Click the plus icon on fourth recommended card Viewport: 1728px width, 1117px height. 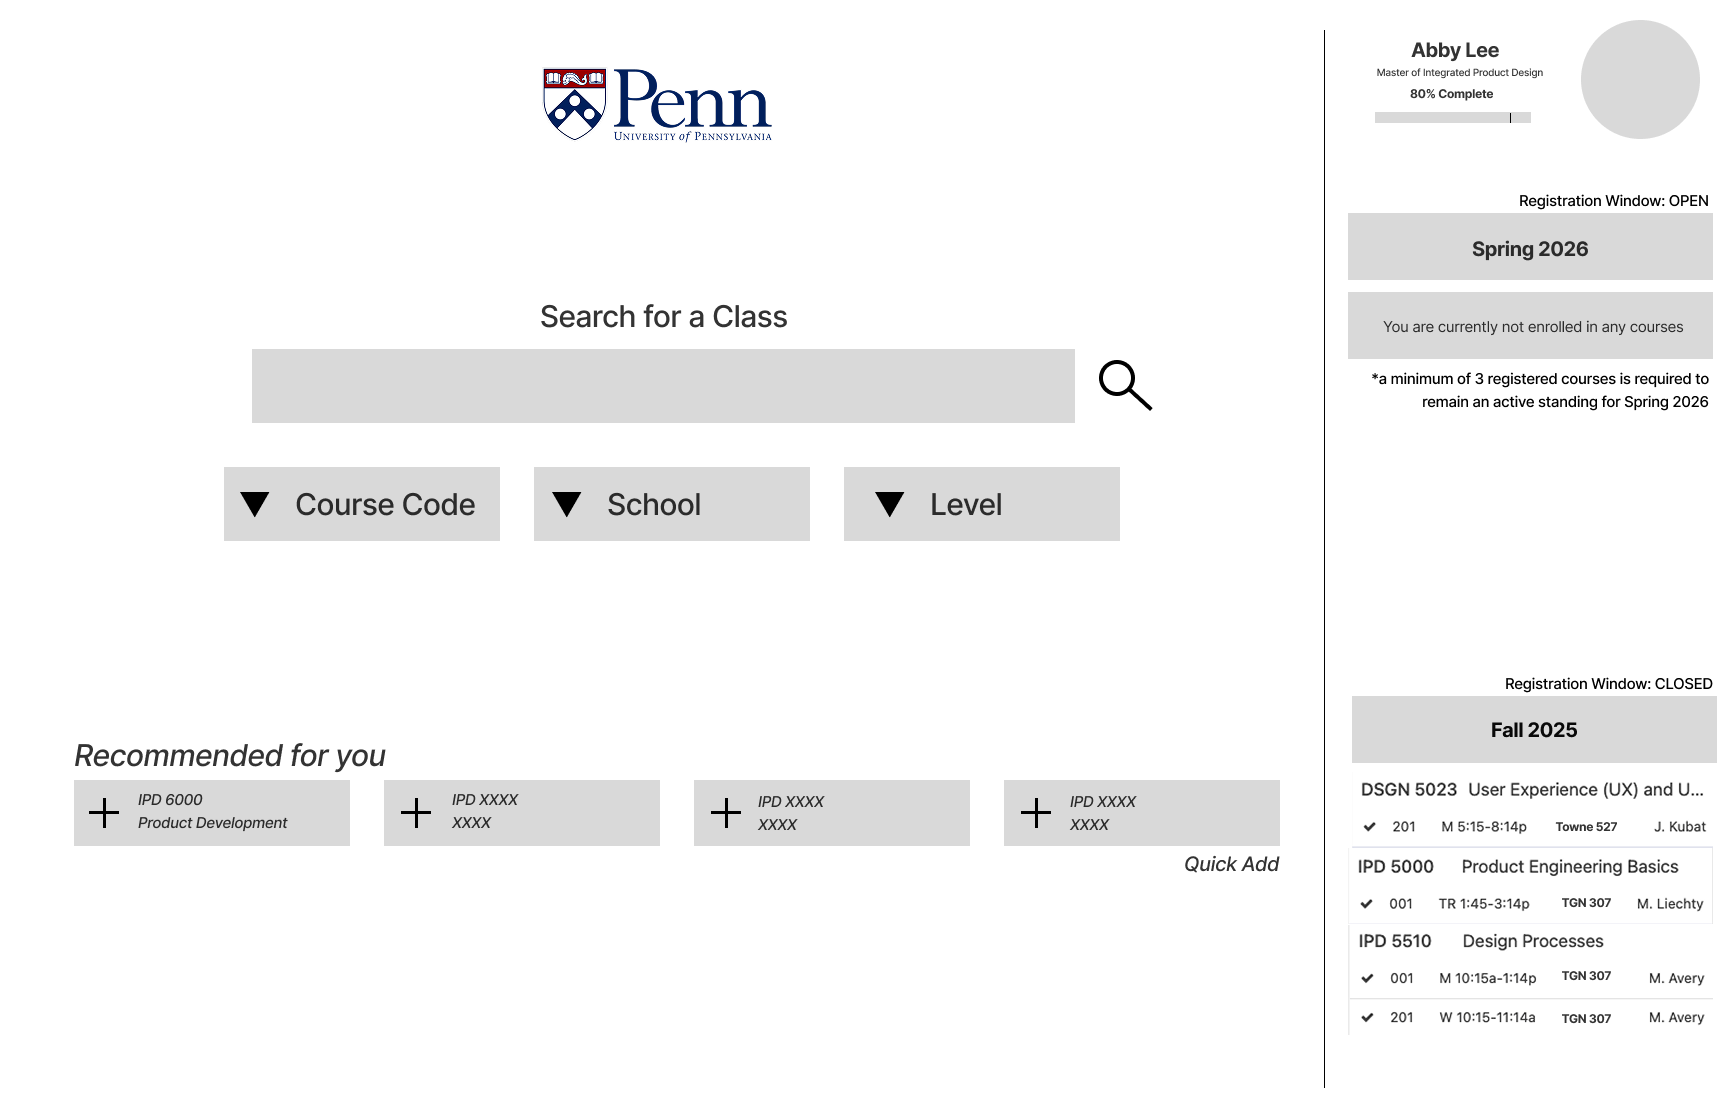[1036, 812]
